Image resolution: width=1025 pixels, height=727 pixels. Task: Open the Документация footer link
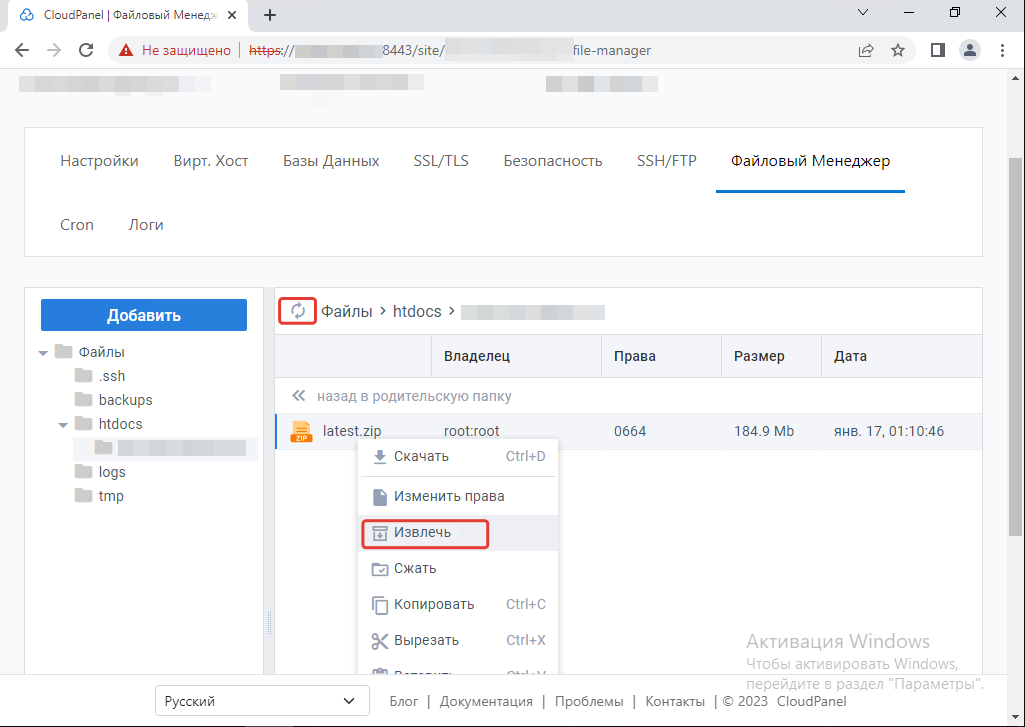[x=486, y=701]
